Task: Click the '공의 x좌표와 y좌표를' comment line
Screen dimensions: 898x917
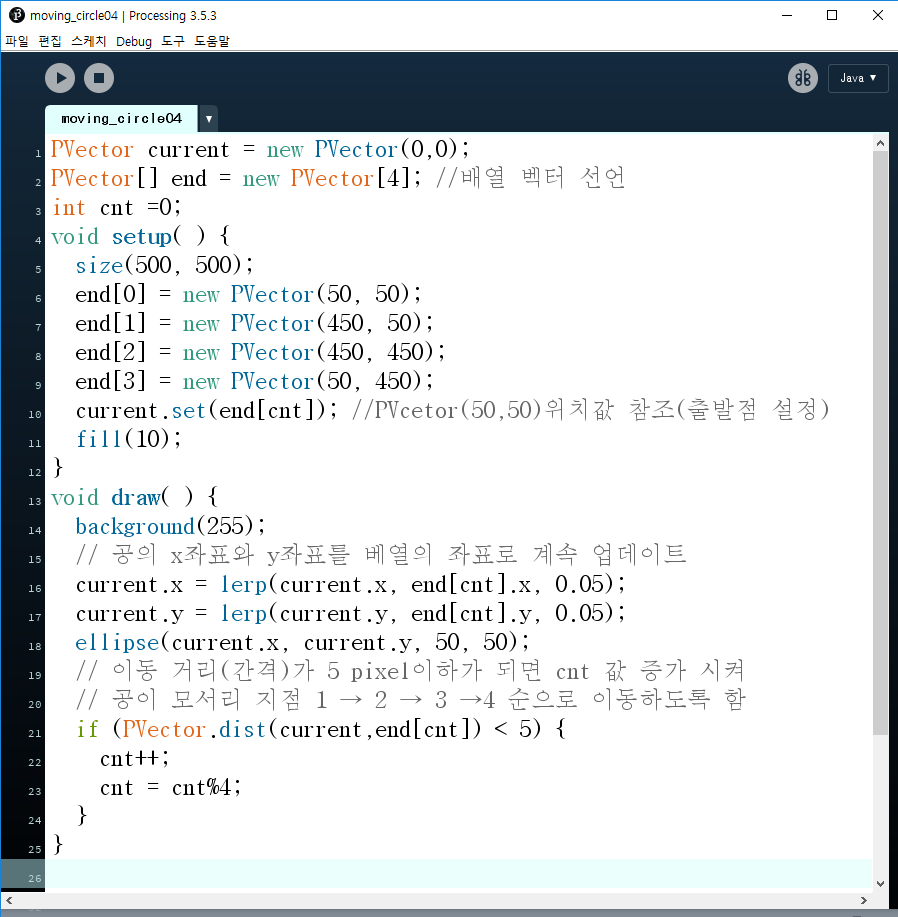Action: [381, 554]
